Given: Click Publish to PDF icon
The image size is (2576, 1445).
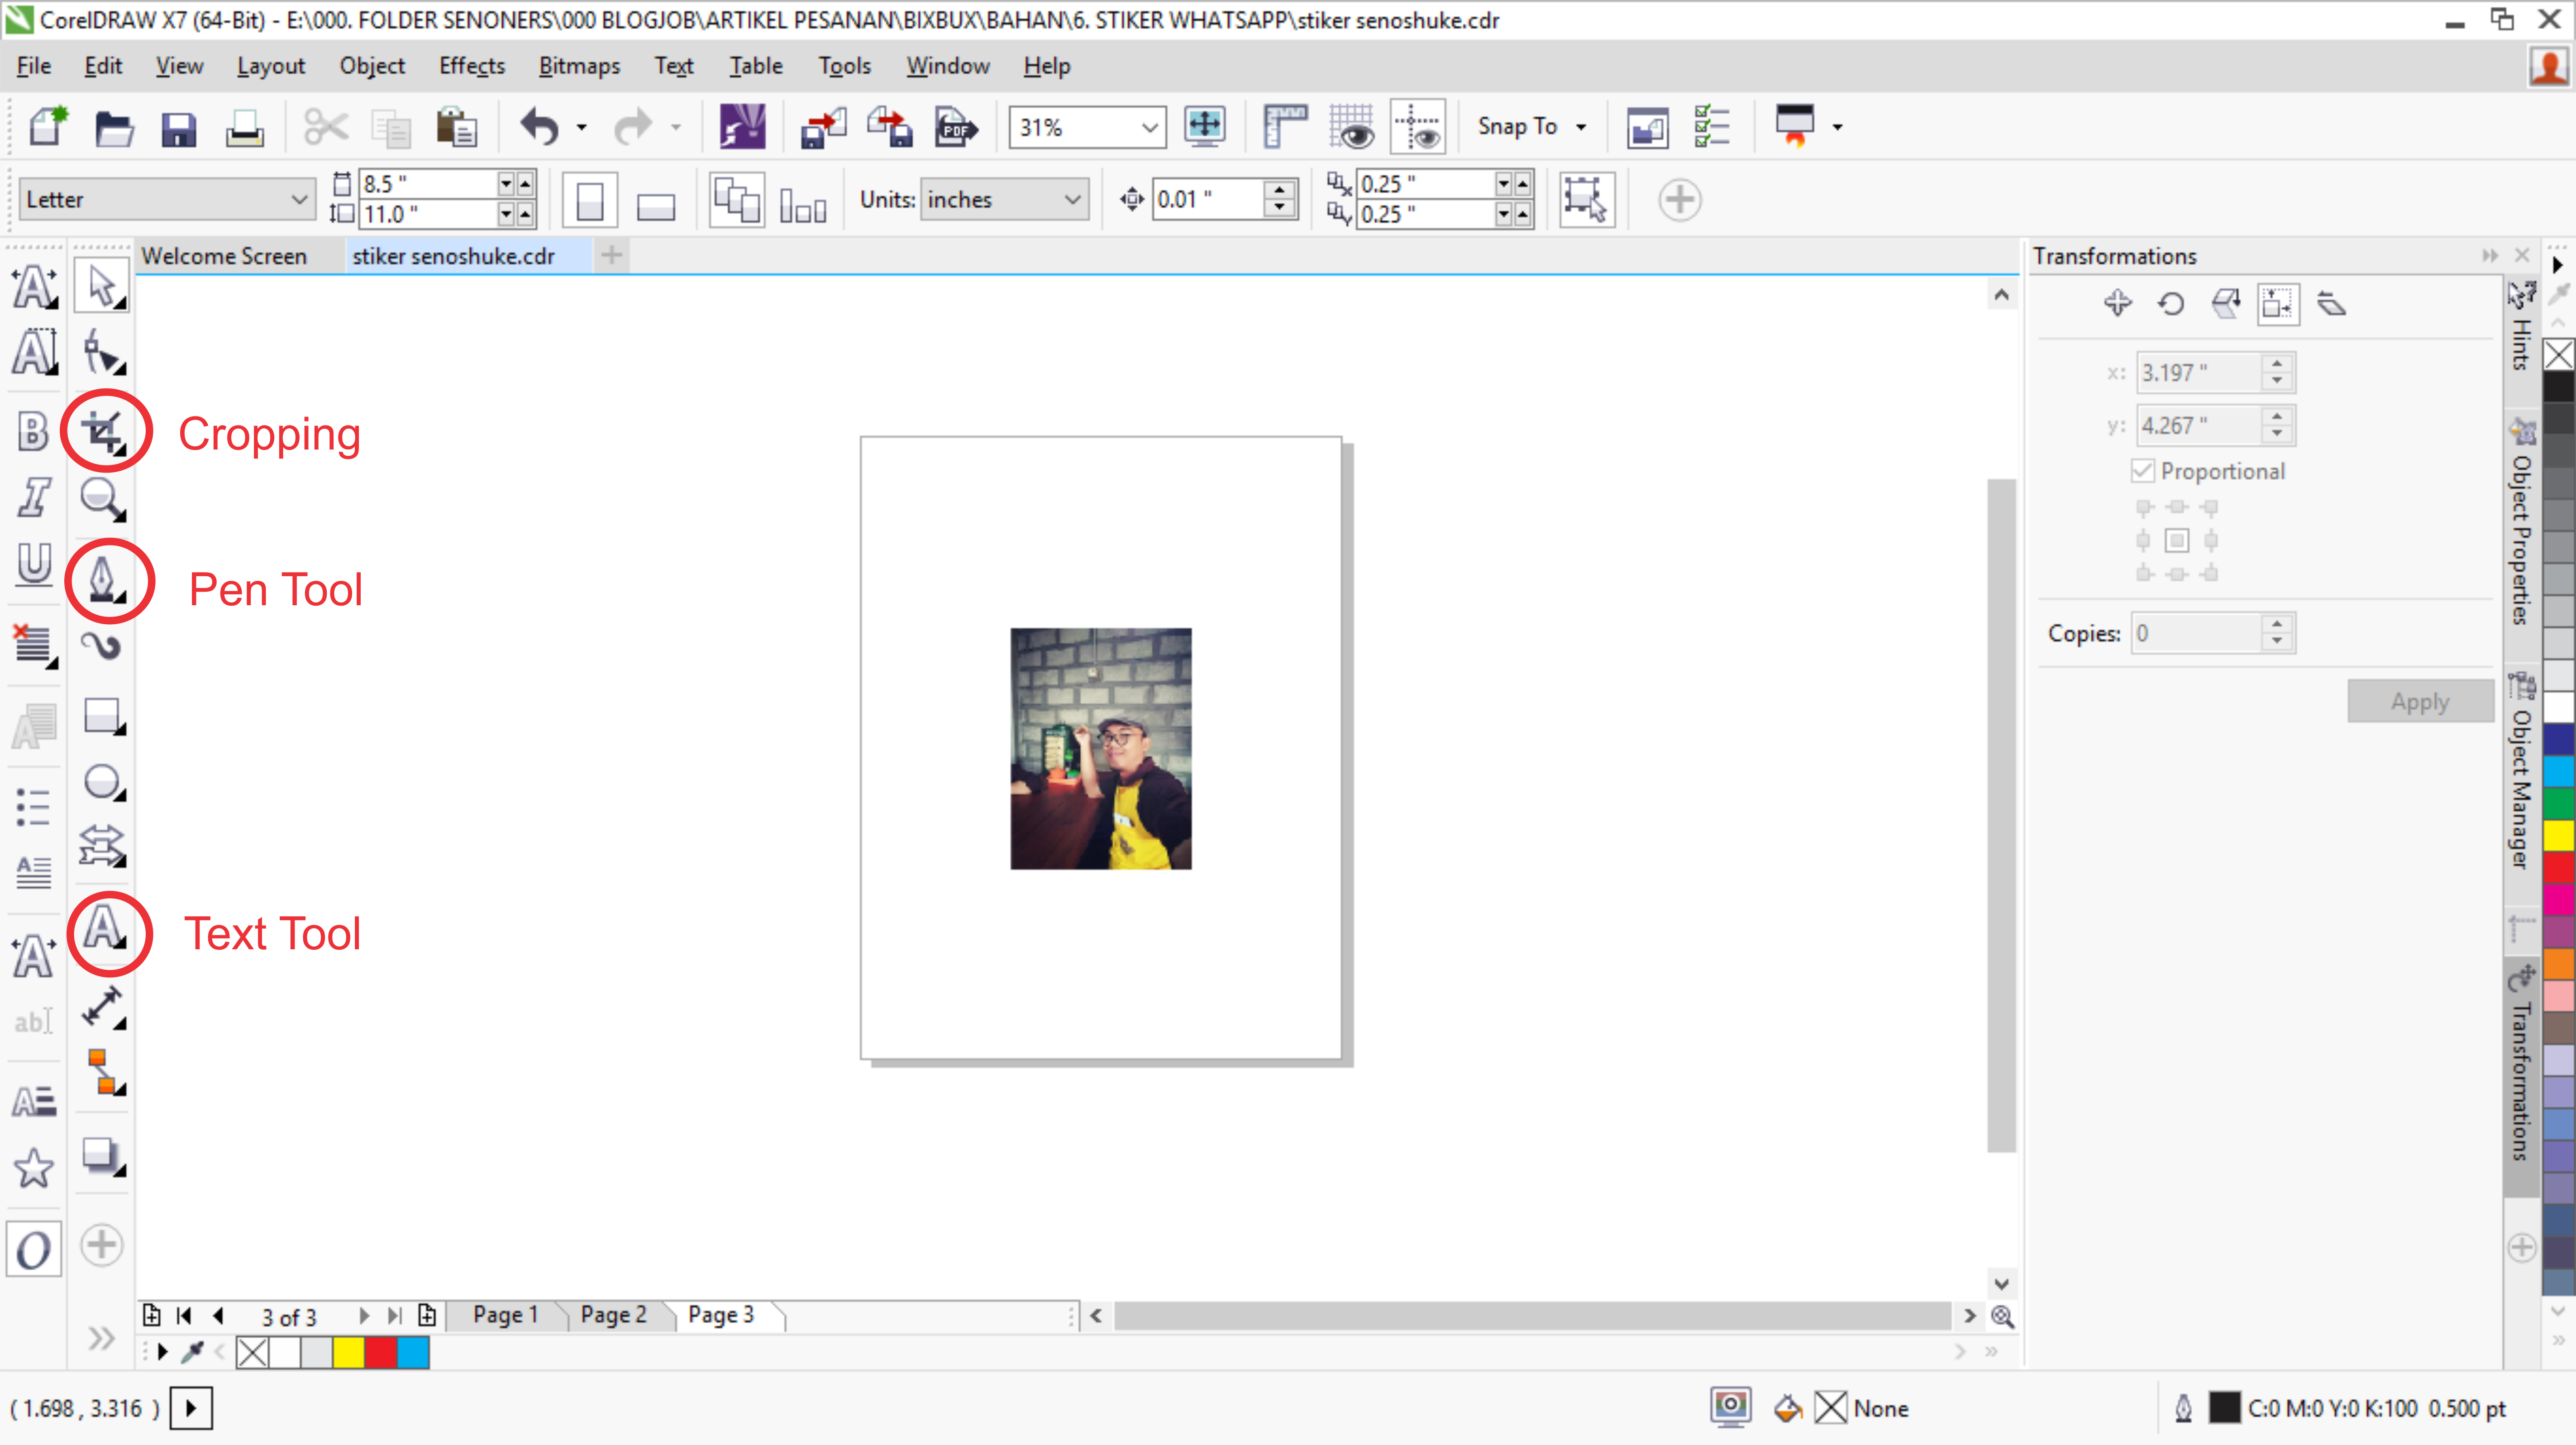Looking at the screenshot, I should click(955, 127).
